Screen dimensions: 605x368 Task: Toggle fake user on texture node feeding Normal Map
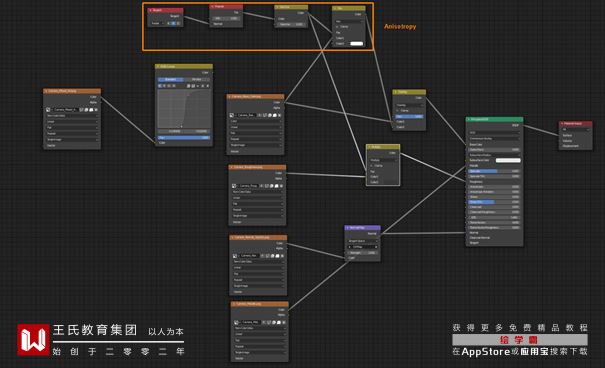(268, 256)
